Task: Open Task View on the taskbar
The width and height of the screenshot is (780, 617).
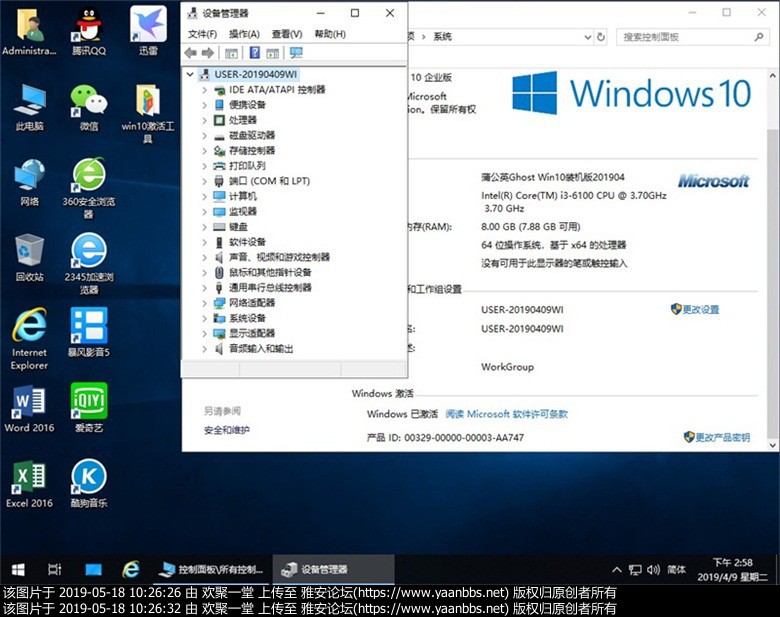Action: point(55,569)
